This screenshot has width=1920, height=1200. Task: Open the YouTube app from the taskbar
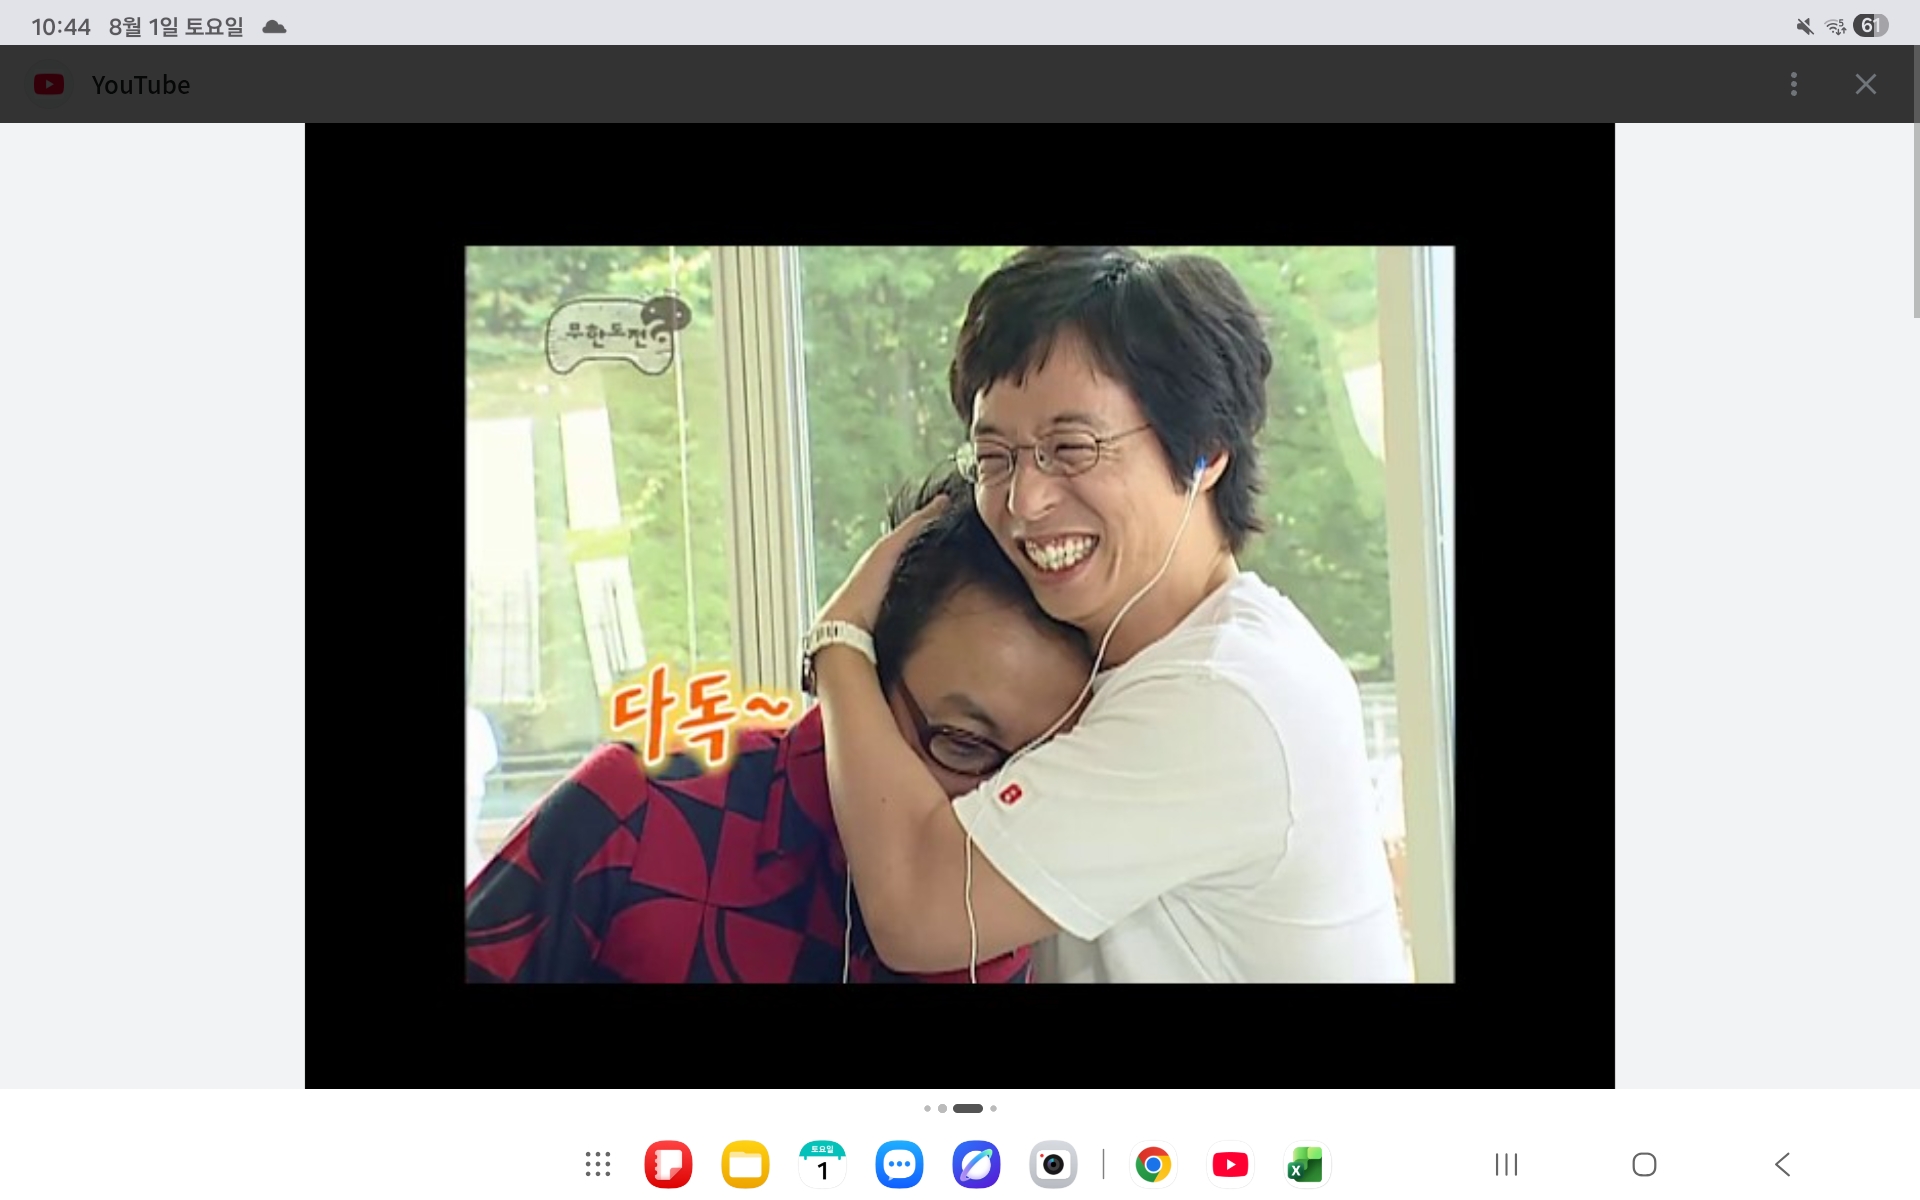[x=1230, y=1164]
